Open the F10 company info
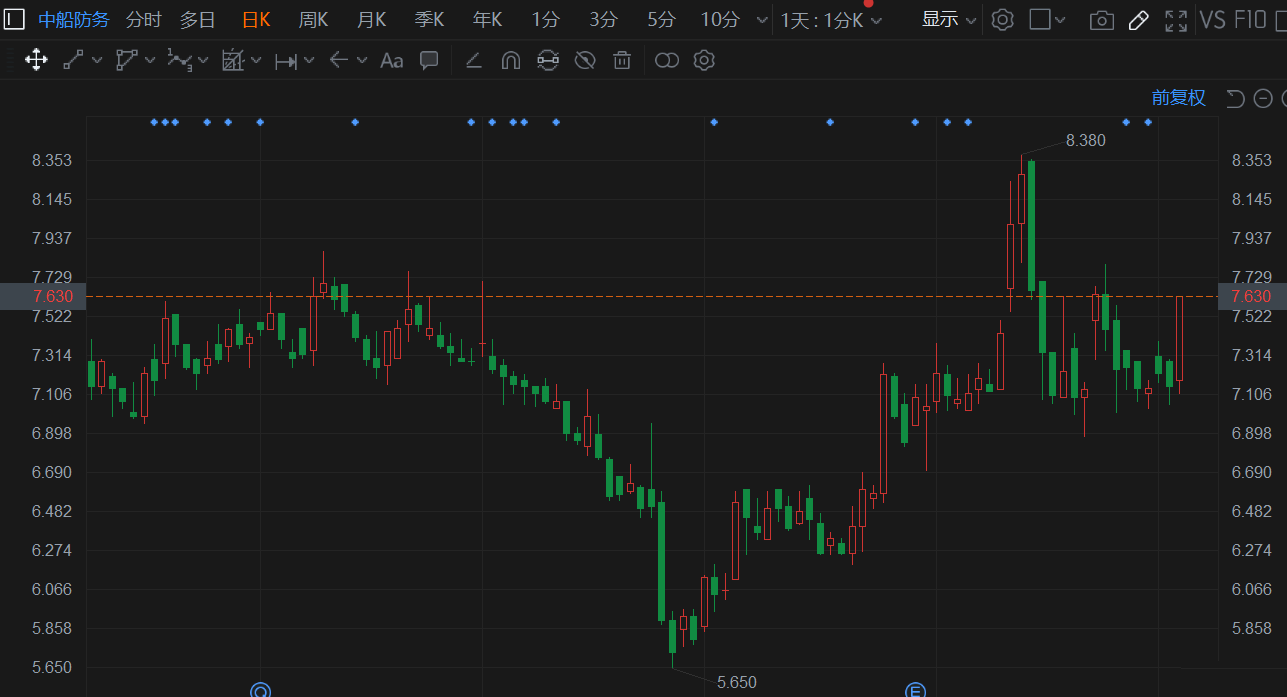The height and width of the screenshot is (697, 1287). pos(1250,19)
